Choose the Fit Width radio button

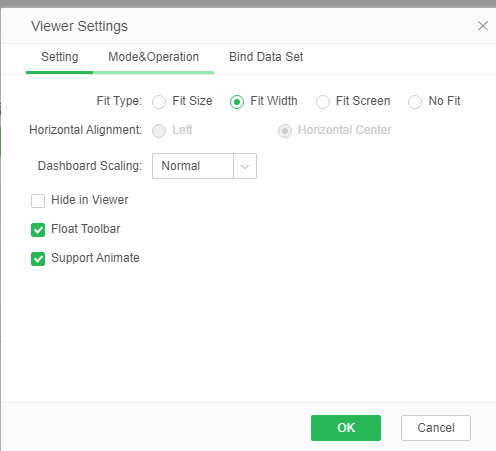tap(237, 102)
